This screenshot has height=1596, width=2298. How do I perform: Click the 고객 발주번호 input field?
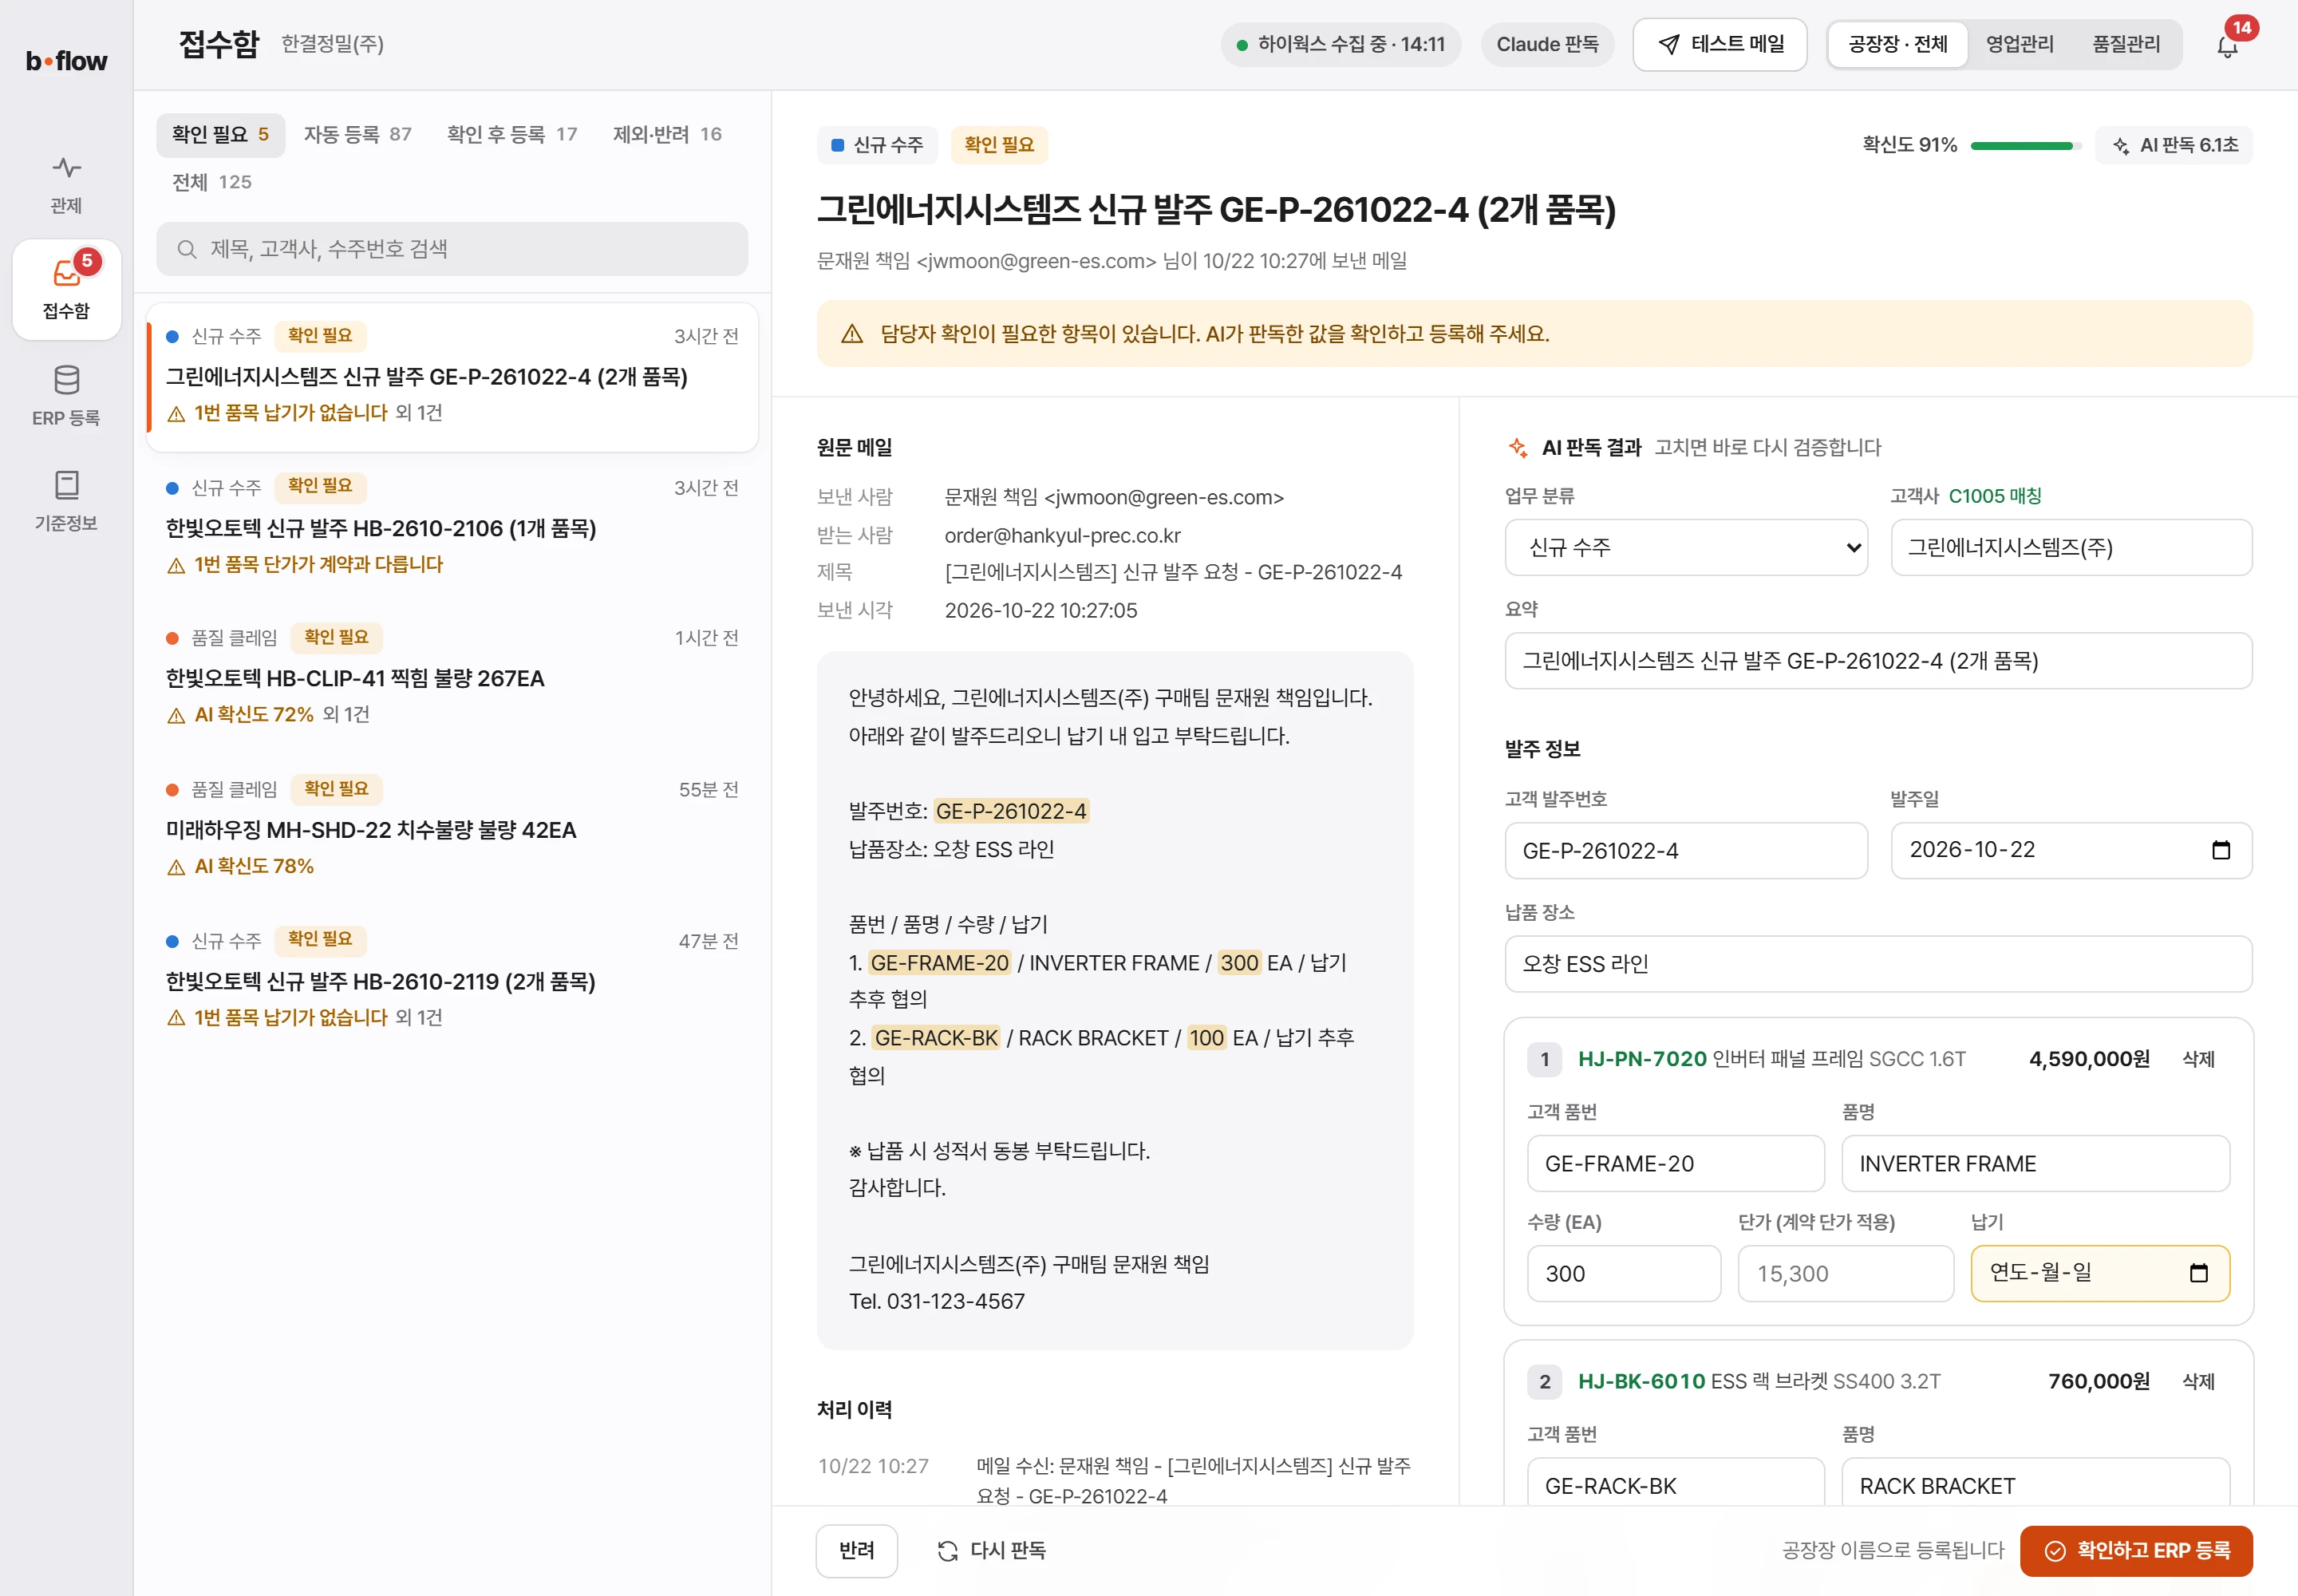[x=1686, y=851]
